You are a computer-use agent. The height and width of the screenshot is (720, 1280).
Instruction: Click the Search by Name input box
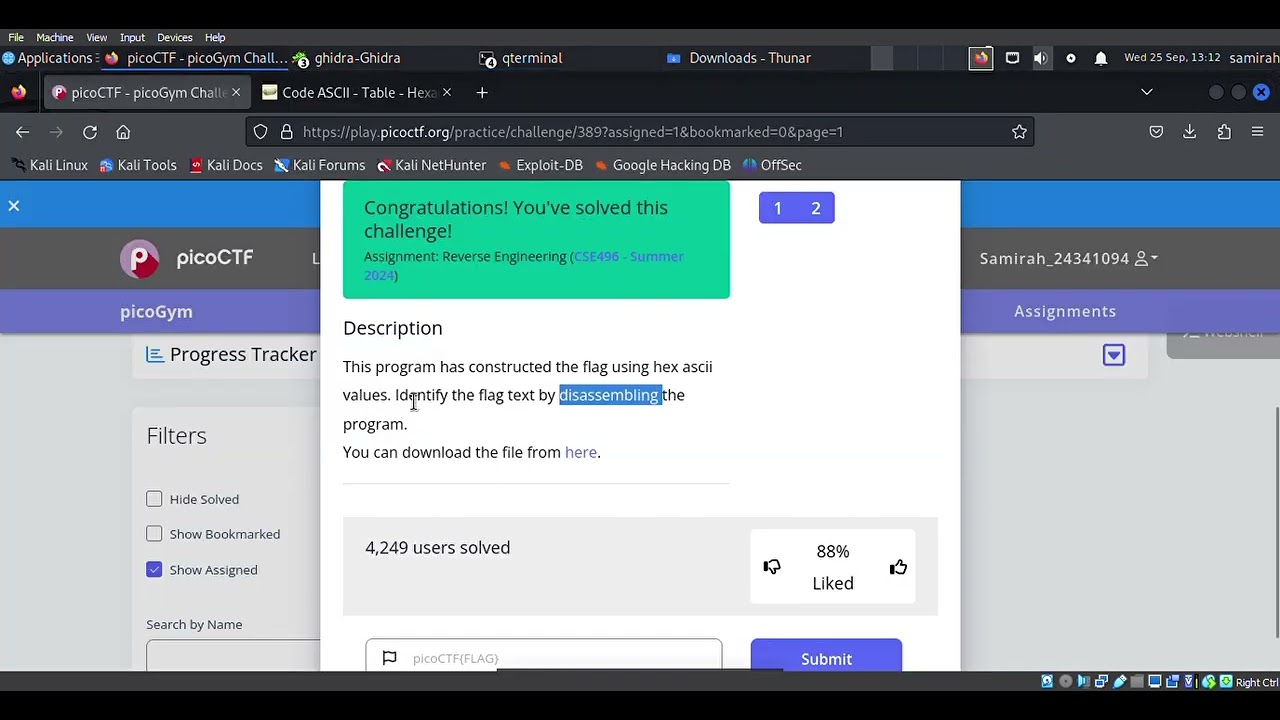tap(233, 656)
